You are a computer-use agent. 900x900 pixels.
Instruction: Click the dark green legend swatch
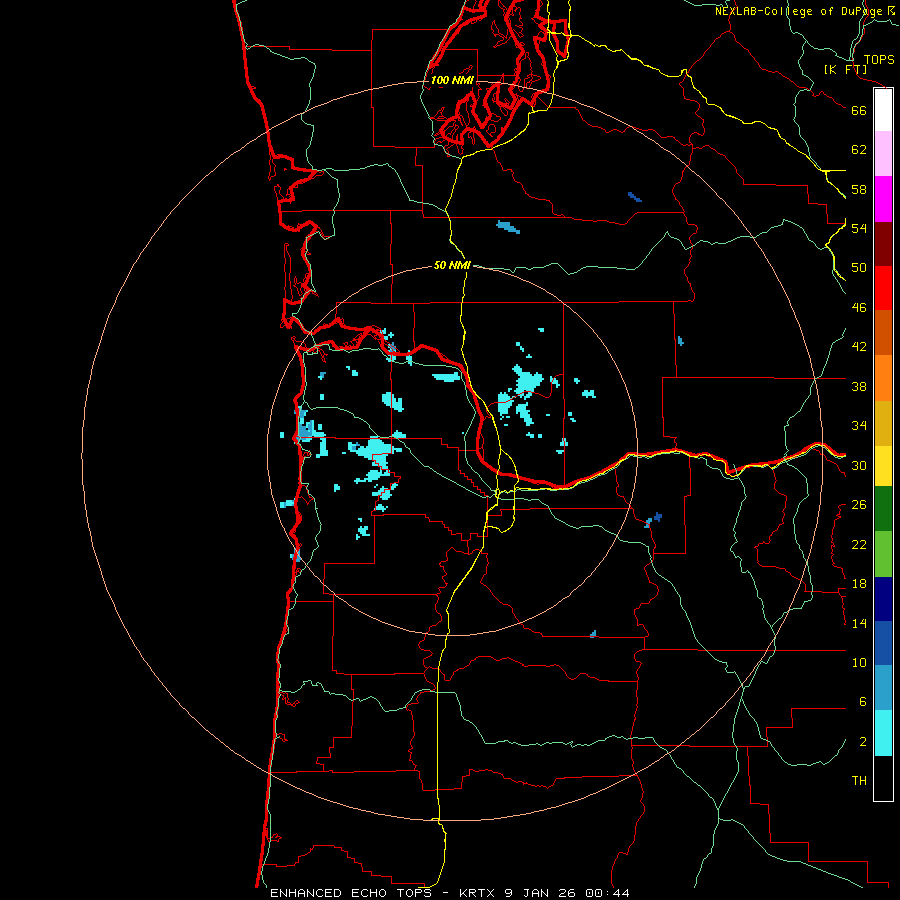883,509
